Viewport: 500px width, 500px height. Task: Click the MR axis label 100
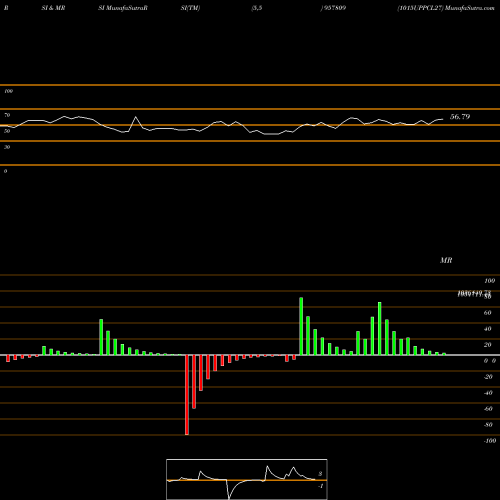point(489,281)
